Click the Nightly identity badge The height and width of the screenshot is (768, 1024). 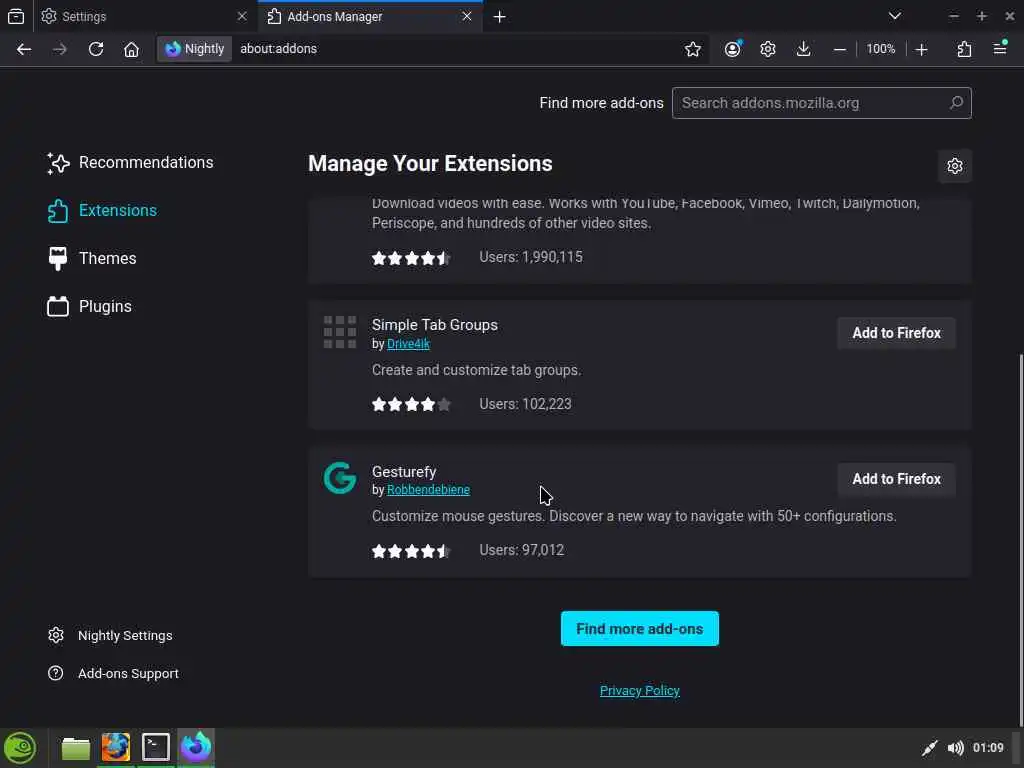pos(195,49)
